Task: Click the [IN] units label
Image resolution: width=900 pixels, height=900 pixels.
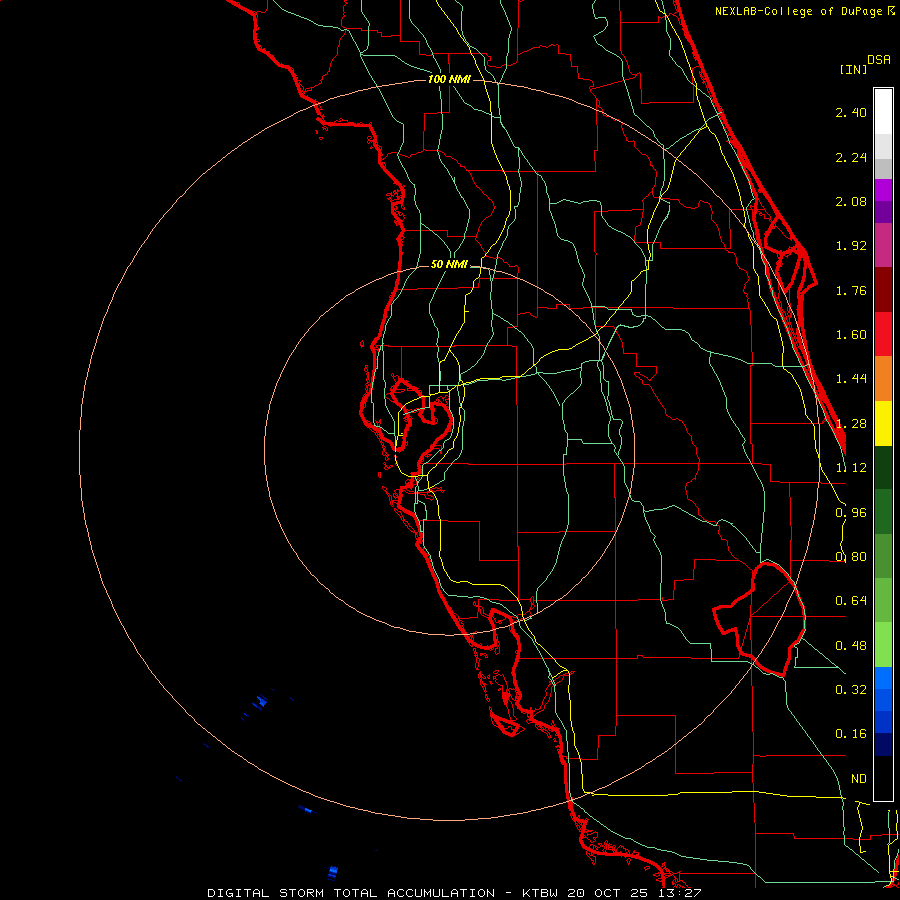Action: click(x=853, y=69)
